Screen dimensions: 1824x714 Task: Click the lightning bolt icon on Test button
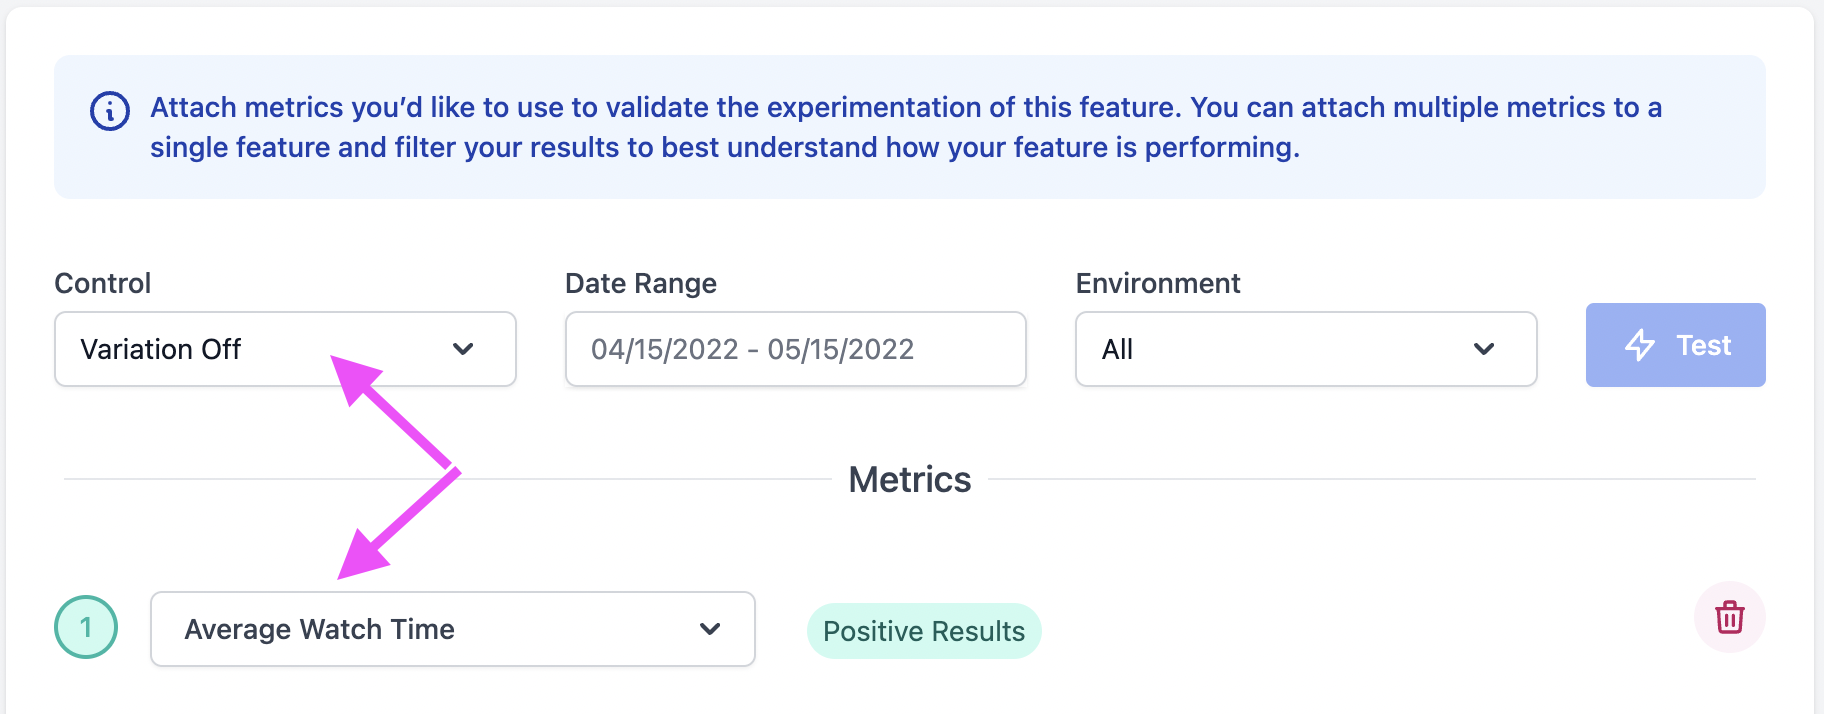(x=1640, y=345)
